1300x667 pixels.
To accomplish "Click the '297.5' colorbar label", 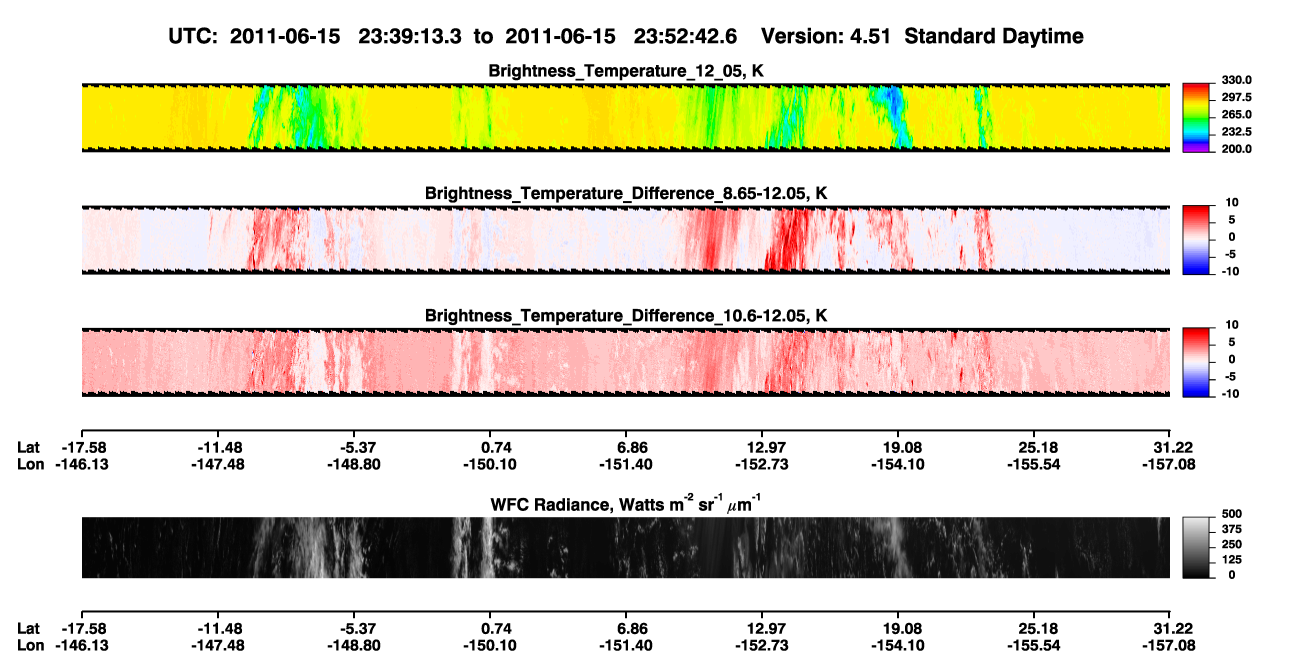I will pyautogui.click(x=1235, y=98).
